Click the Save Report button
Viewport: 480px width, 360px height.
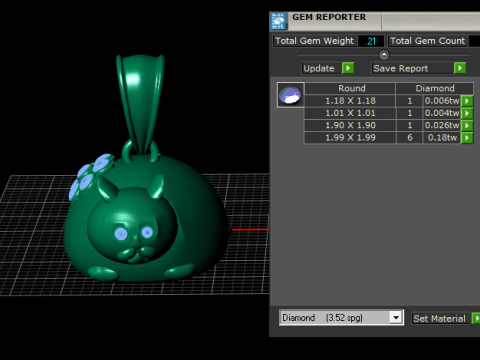pos(412,68)
